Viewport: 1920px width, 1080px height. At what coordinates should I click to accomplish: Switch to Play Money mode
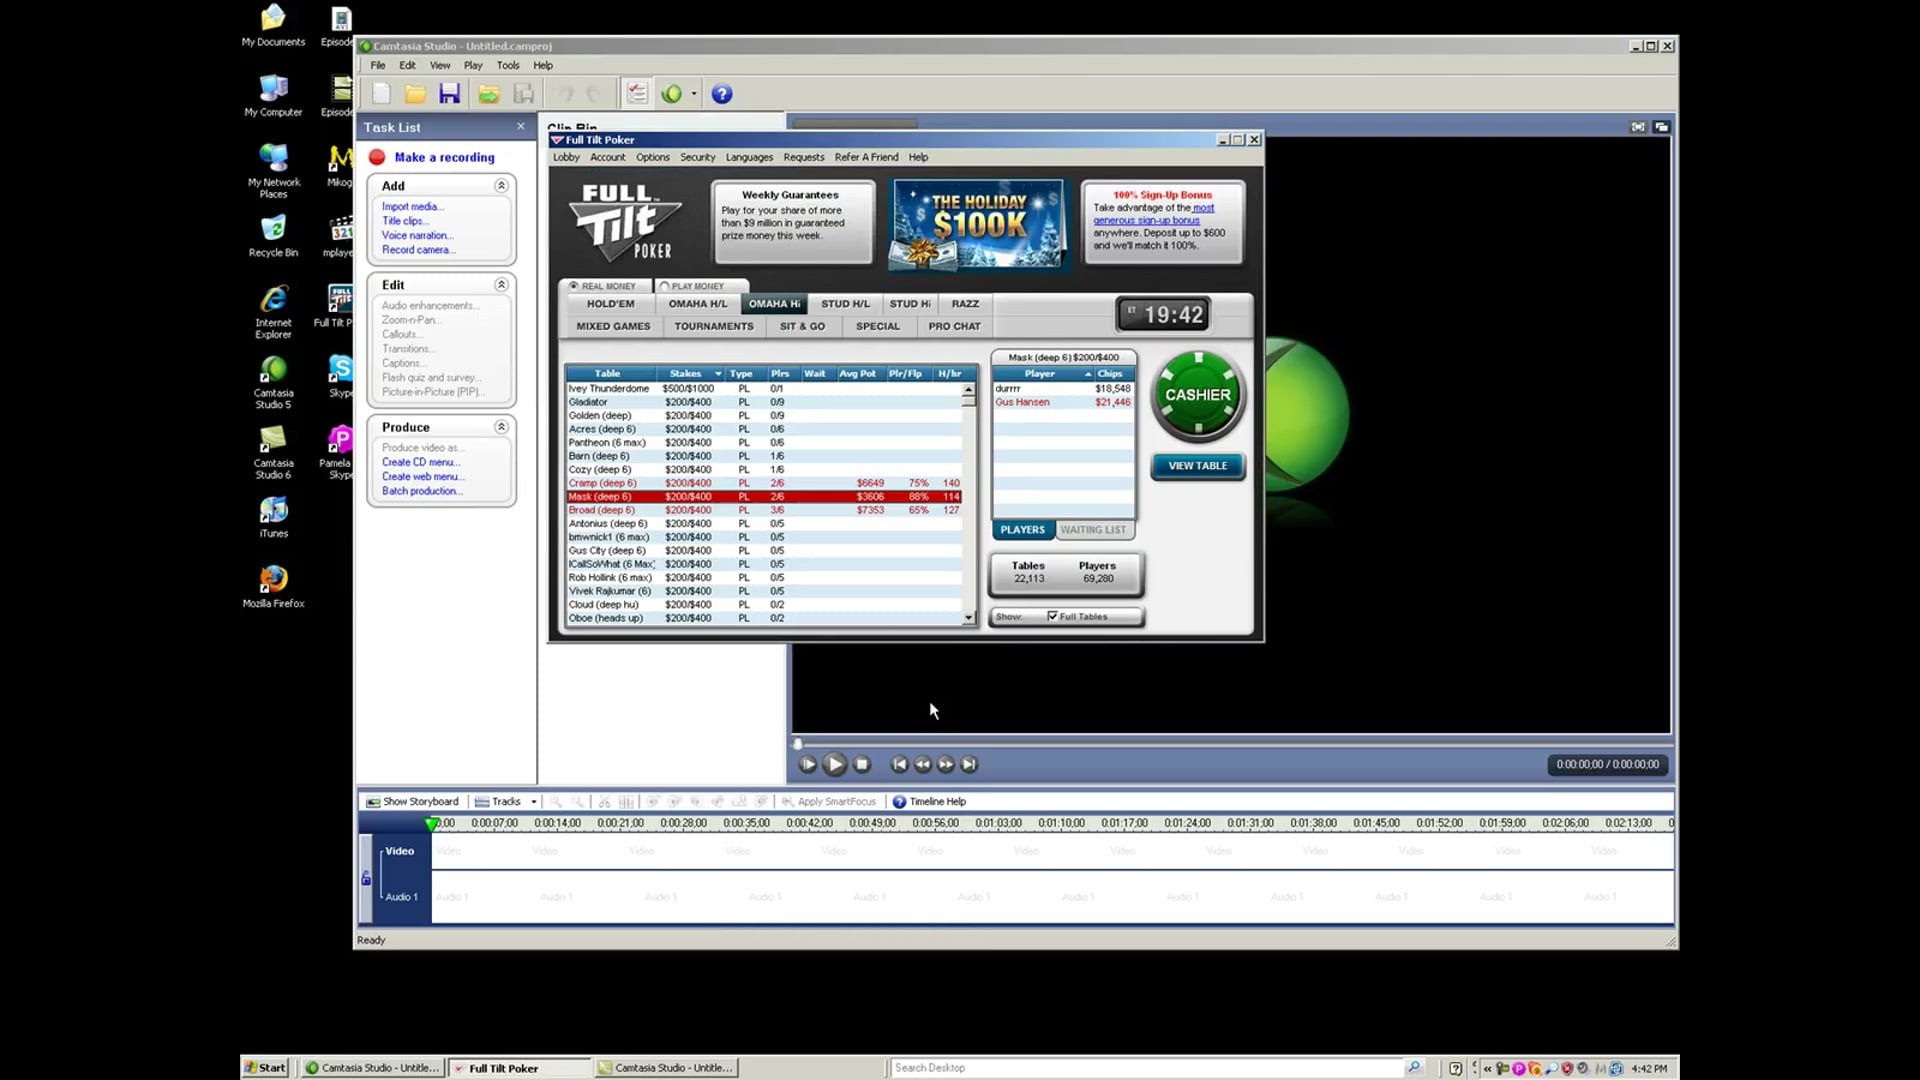click(665, 286)
